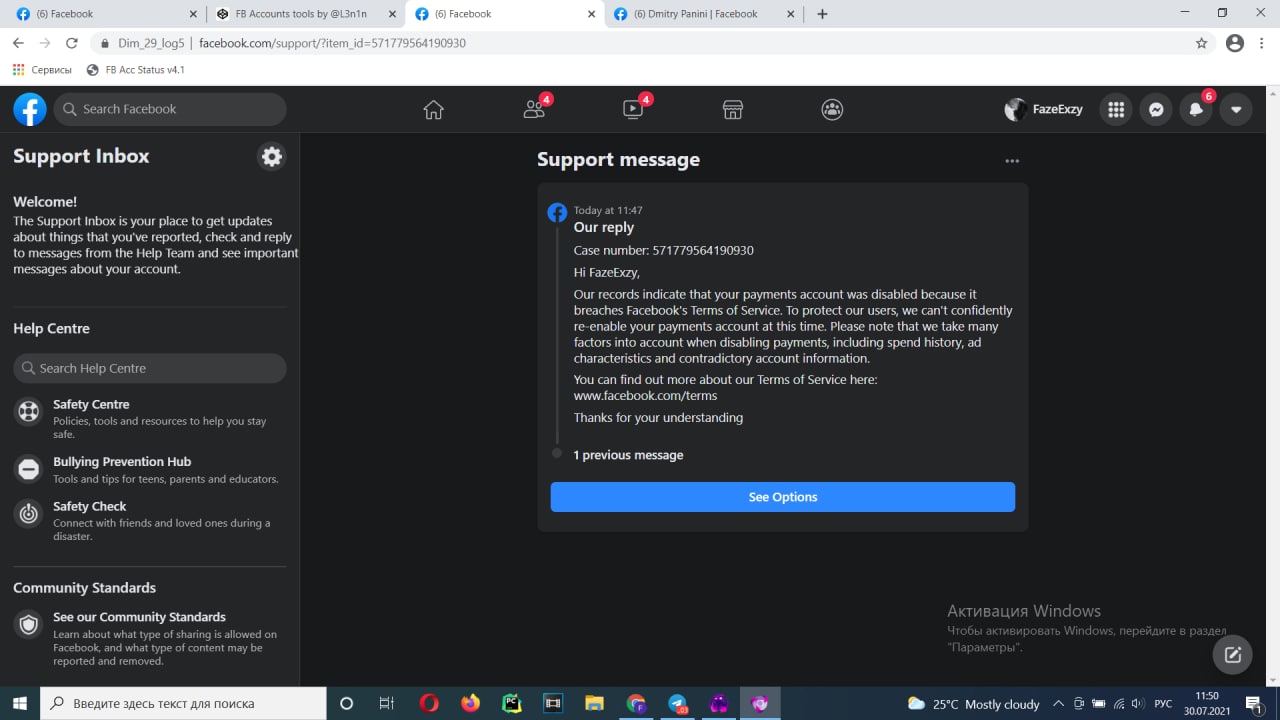Open PyCharm from the taskbar
Image resolution: width=1280 pixels, height=720 pixels.
pyautogui.click(x=512, y=703)
